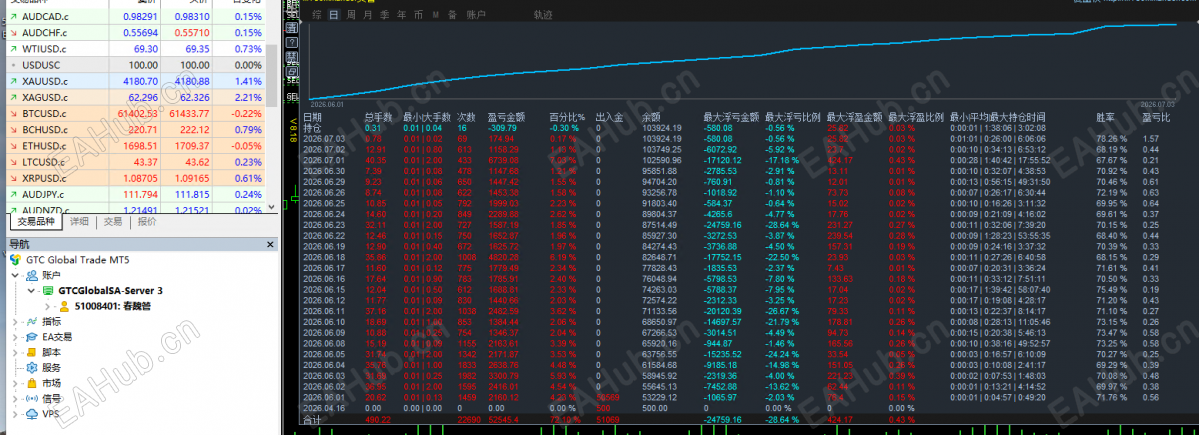
Task: Close the 导航 navigator panel
Action: point(270,245)
